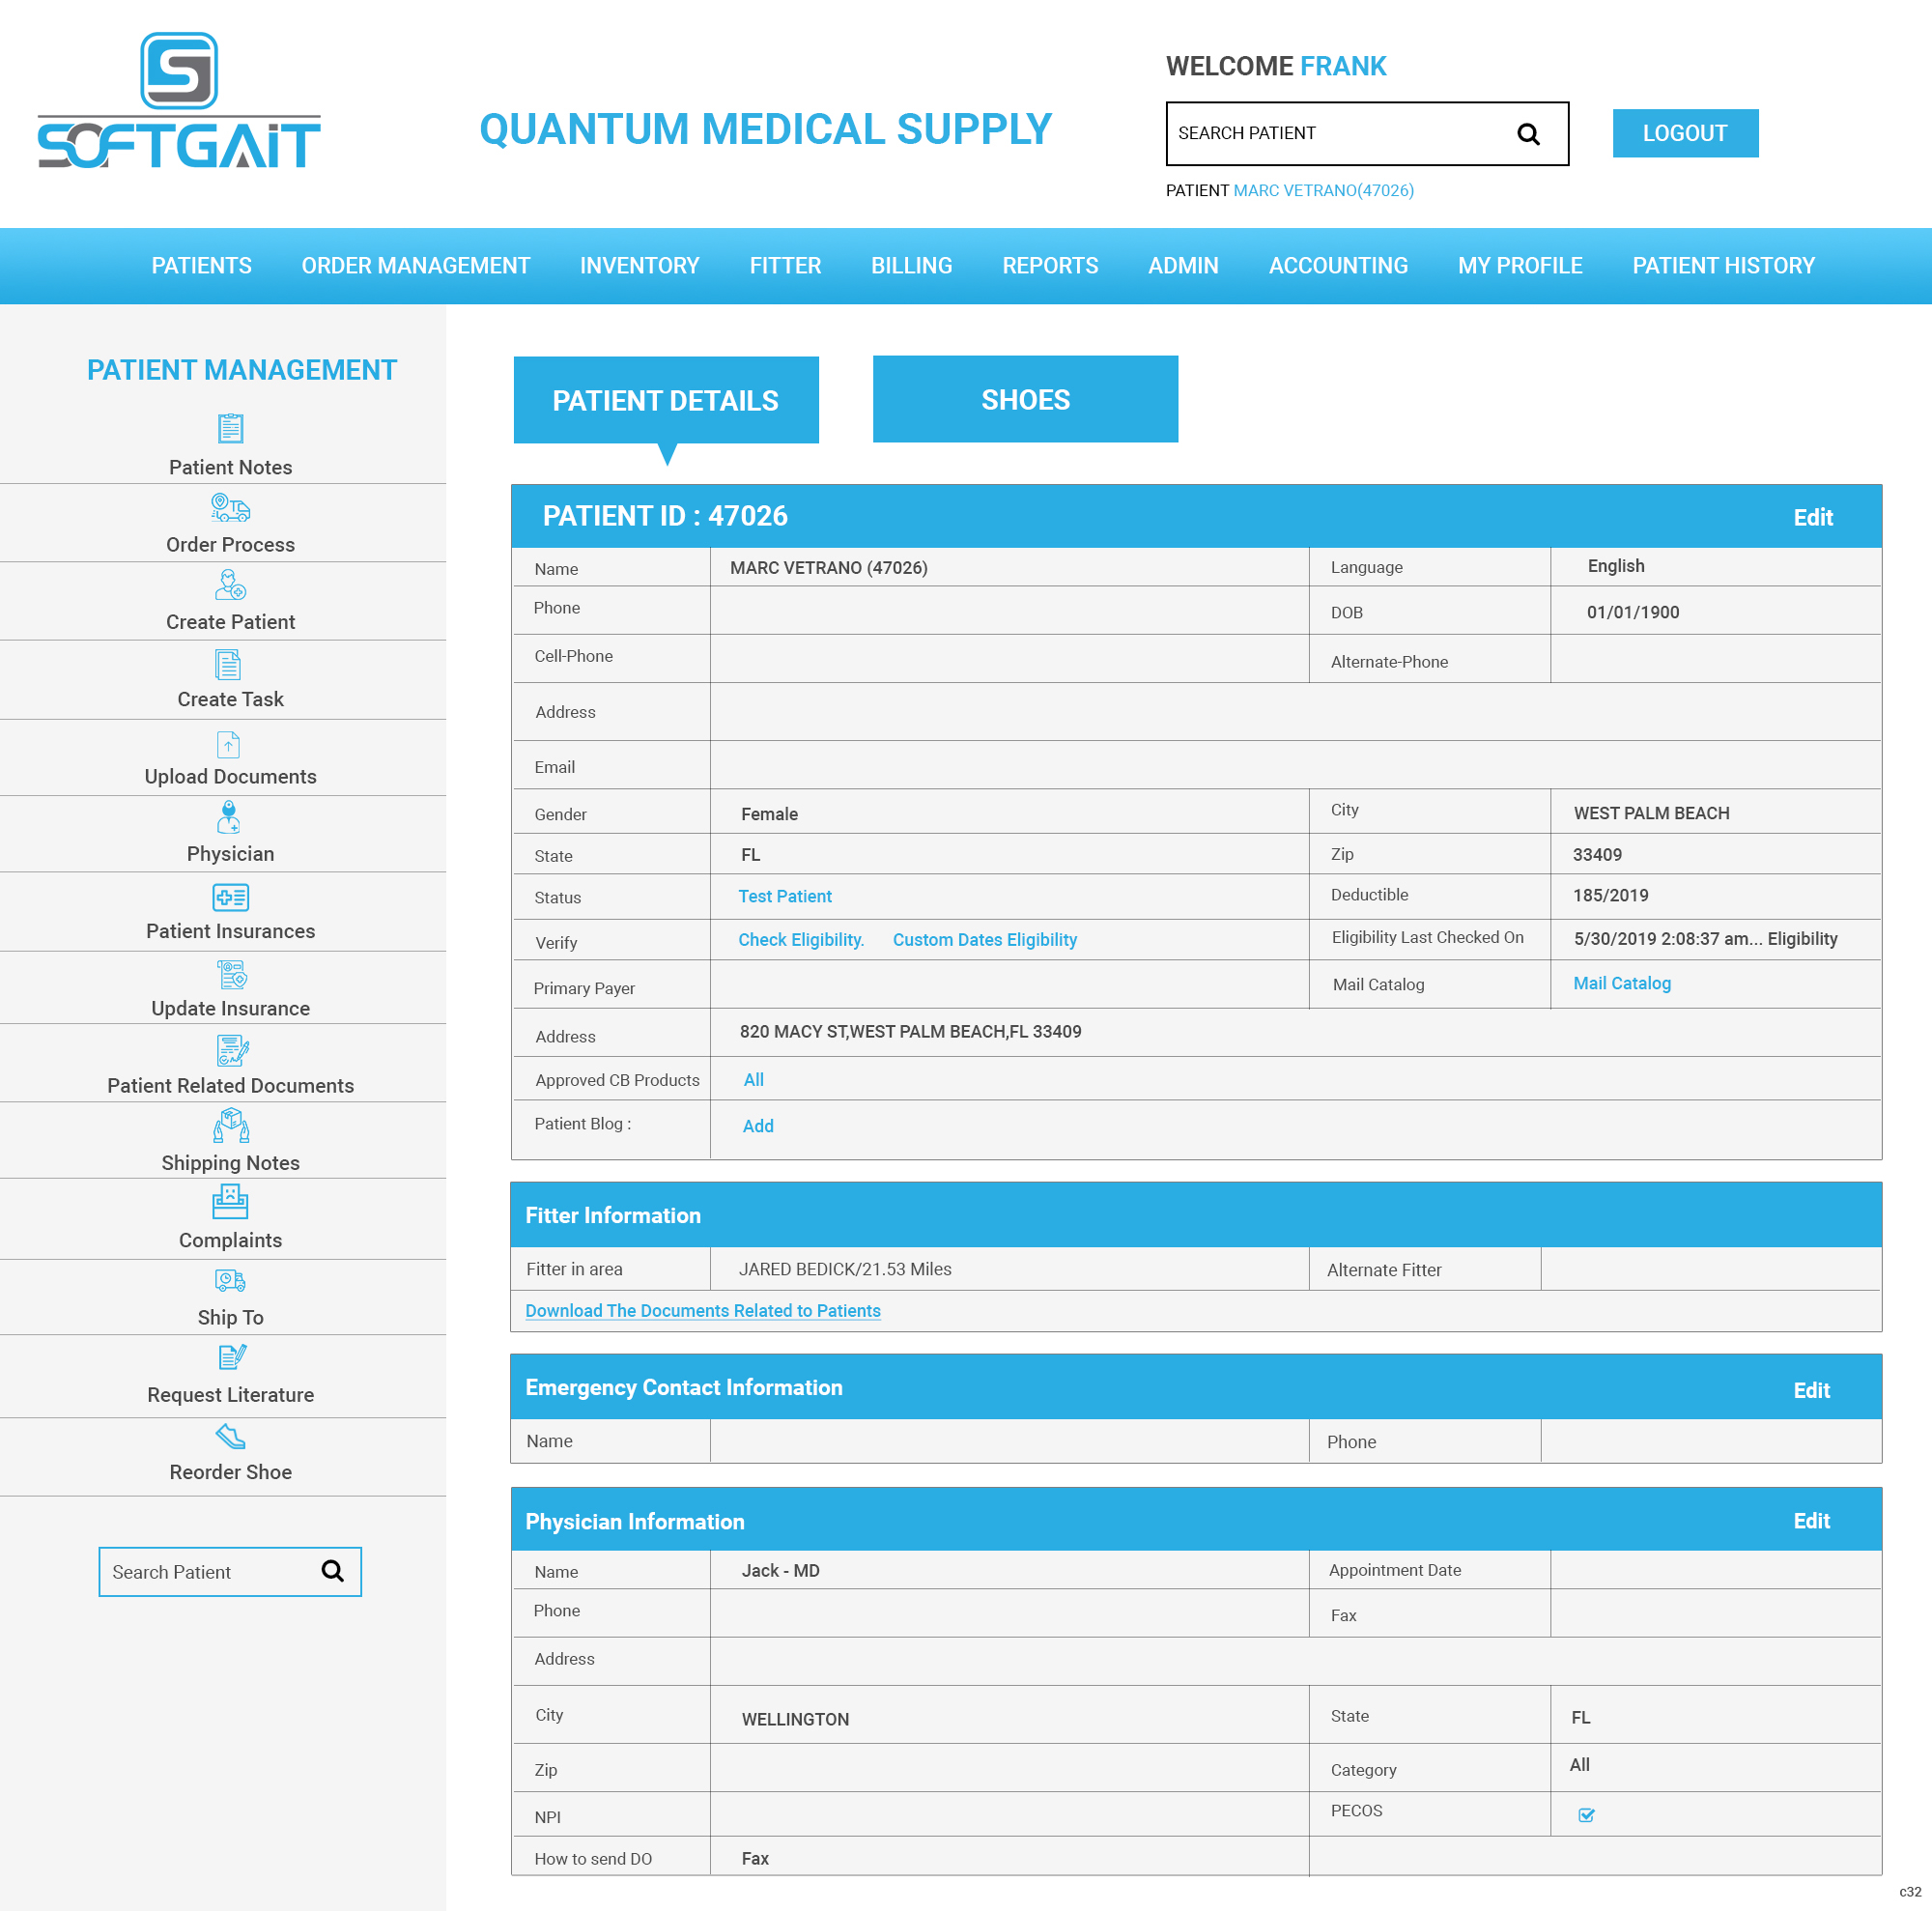
Task: Edit the Emergency Contact Information section
Action: pos(1811,1390)
